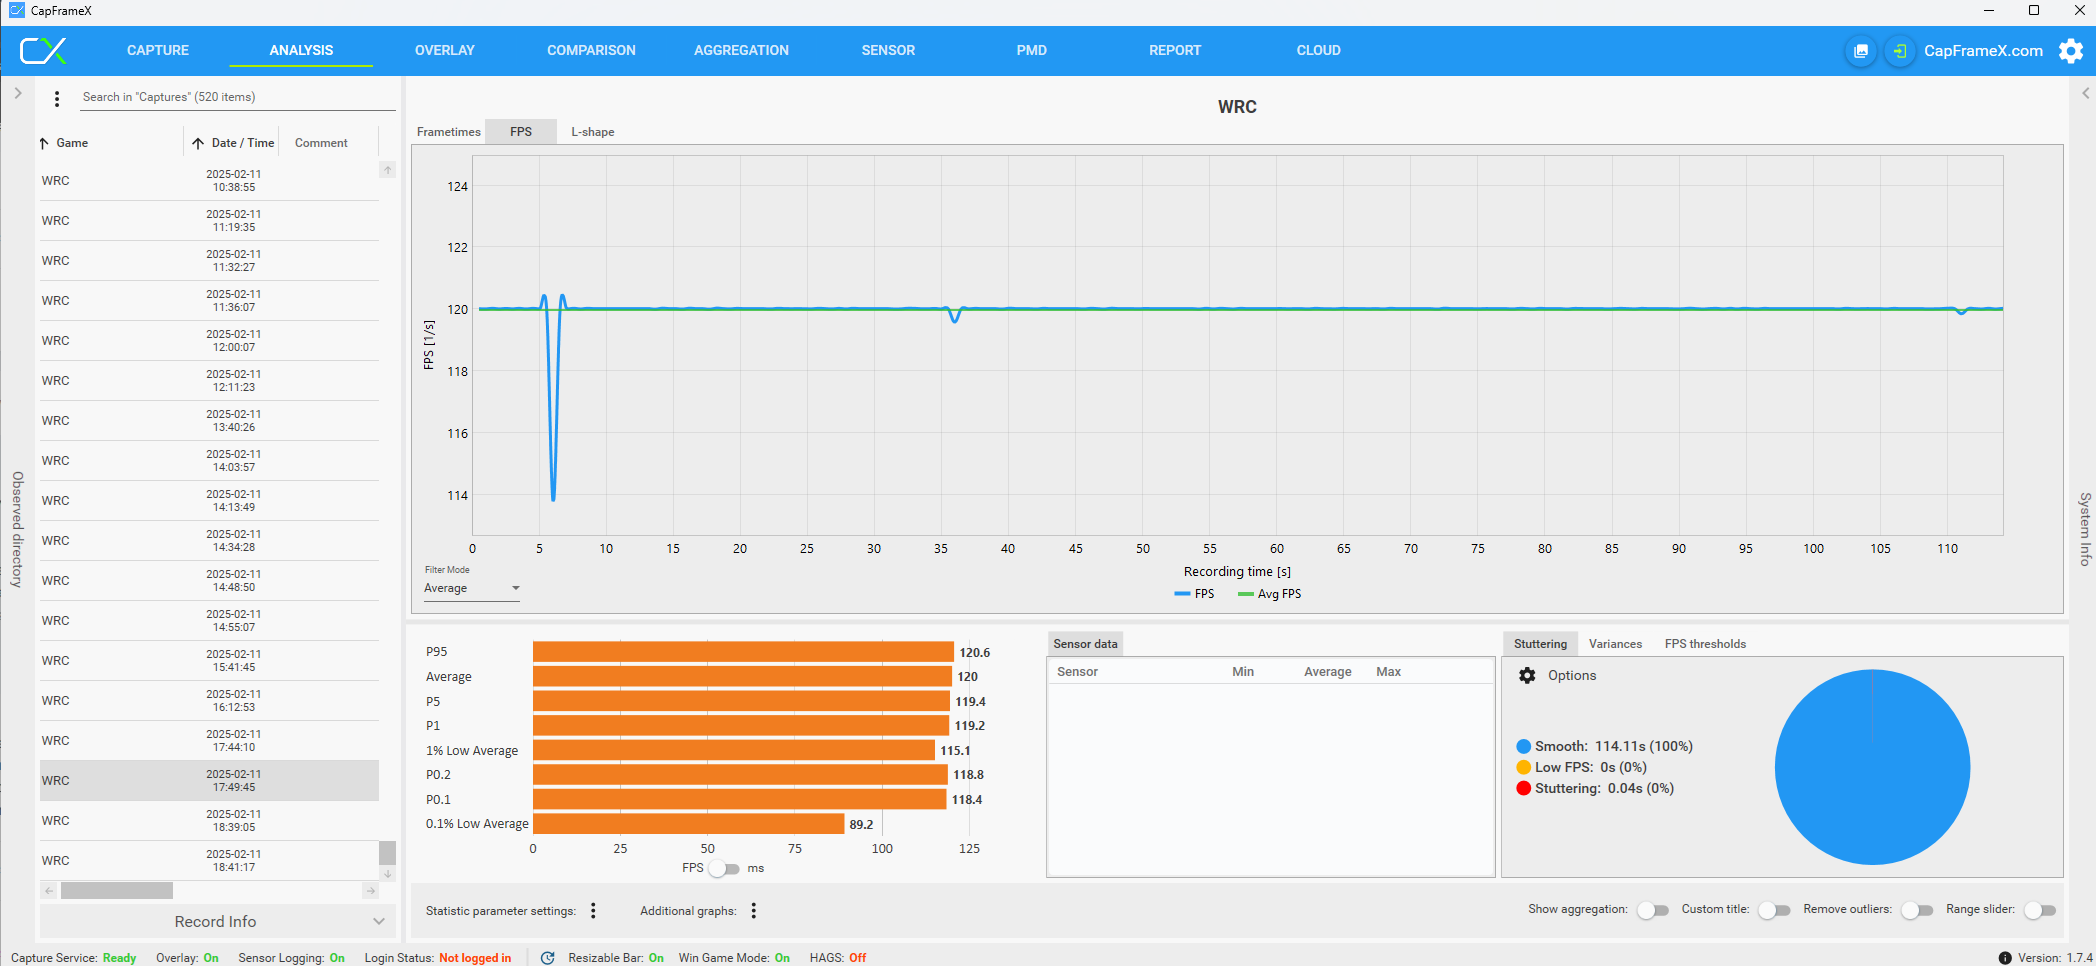2096x966 pixels.
Task: Enable Show aggregation toggle
Action: 1652,910
